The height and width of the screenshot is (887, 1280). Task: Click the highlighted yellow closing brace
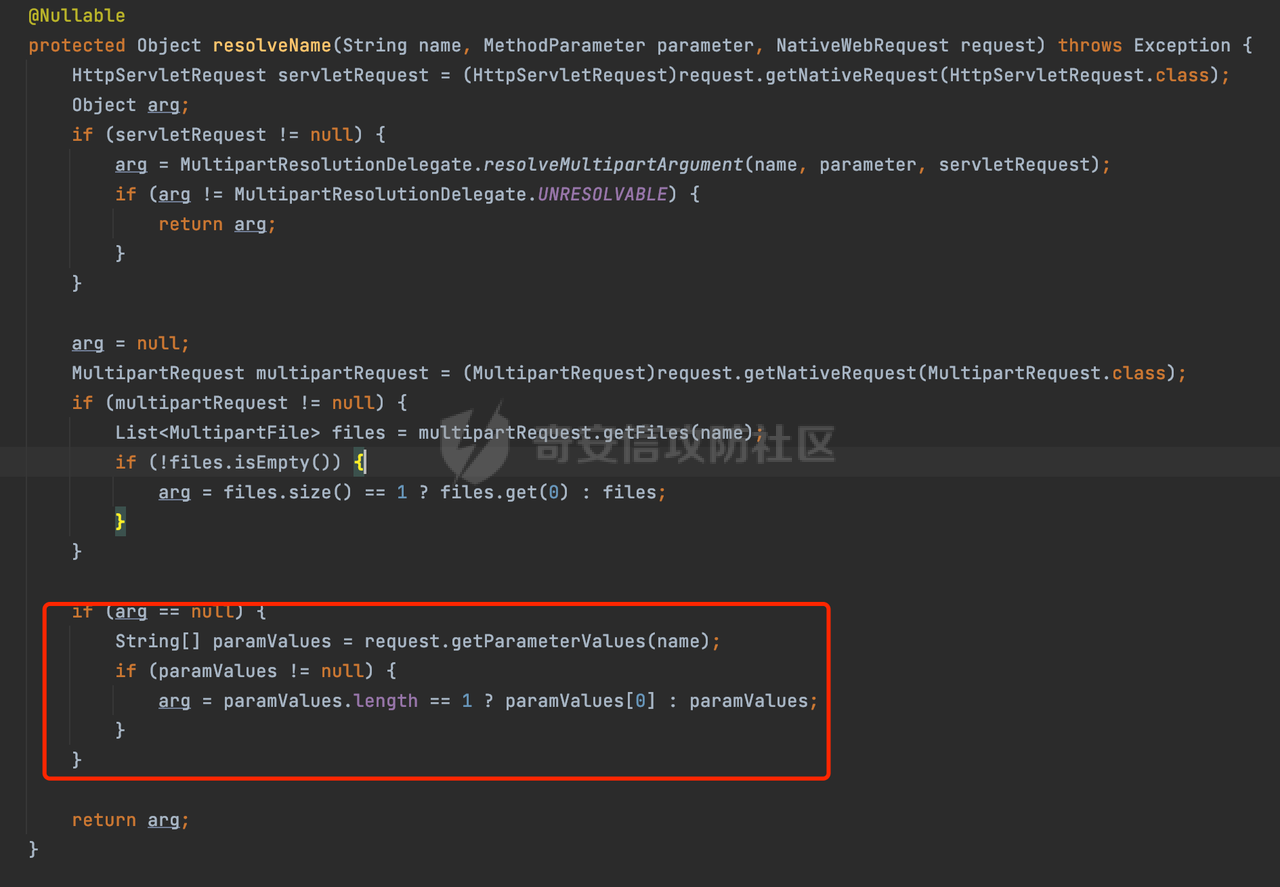(120, 522)
